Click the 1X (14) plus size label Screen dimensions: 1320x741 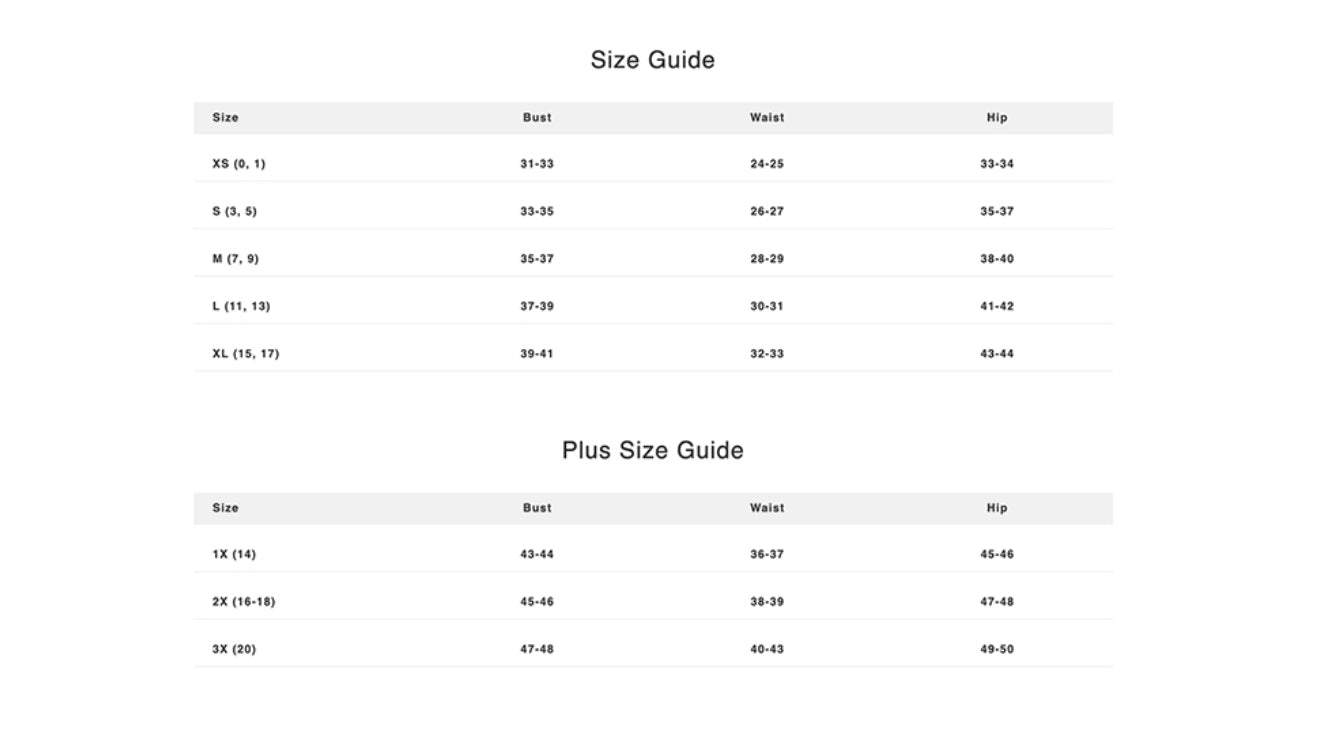234,554
